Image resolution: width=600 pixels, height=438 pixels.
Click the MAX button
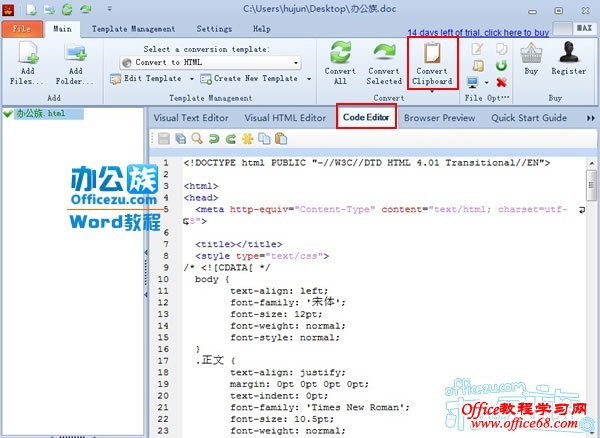click(584, 28)
